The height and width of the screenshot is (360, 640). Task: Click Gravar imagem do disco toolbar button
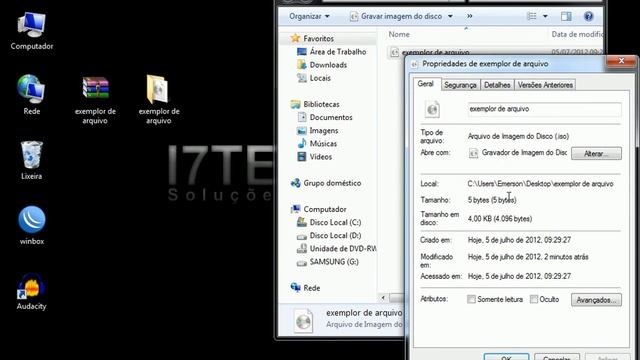tap(396, 16)
